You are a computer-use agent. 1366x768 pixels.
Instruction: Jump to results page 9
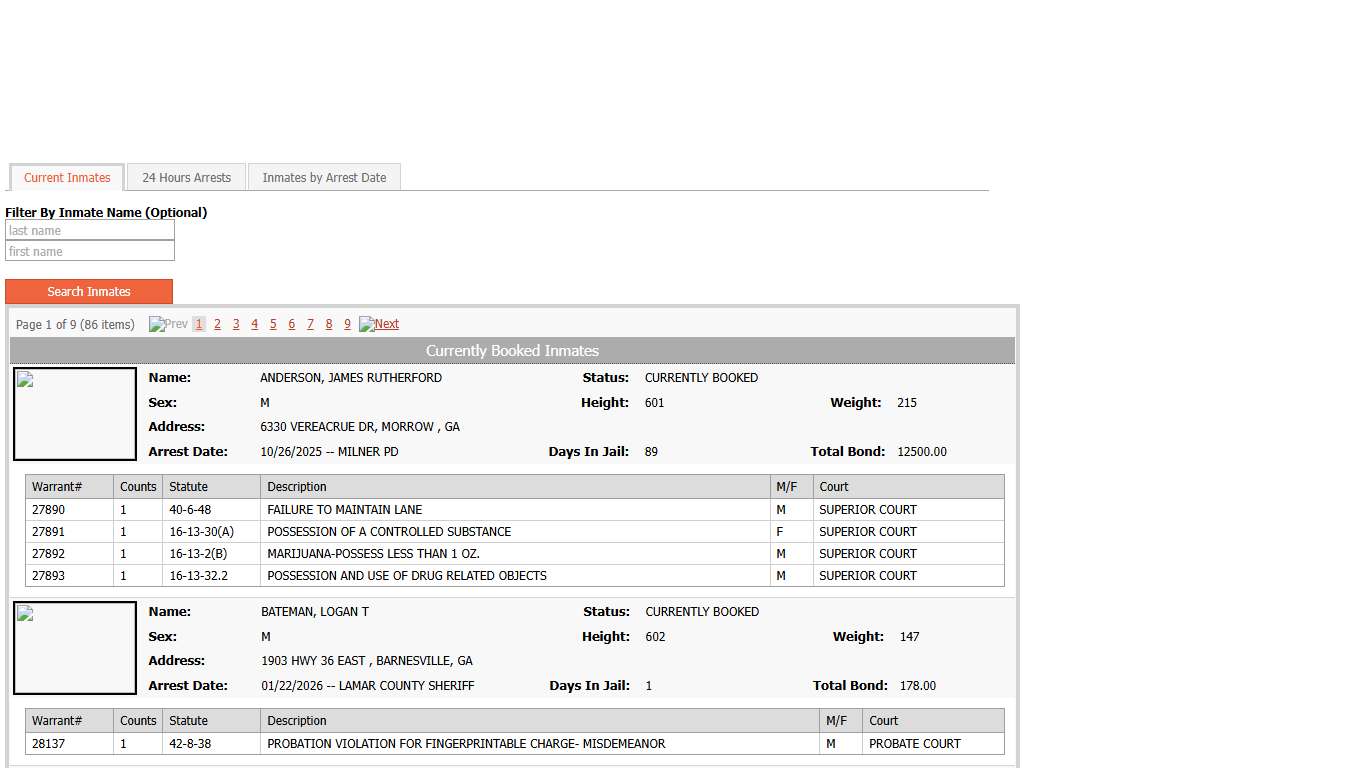click(347, 324)
